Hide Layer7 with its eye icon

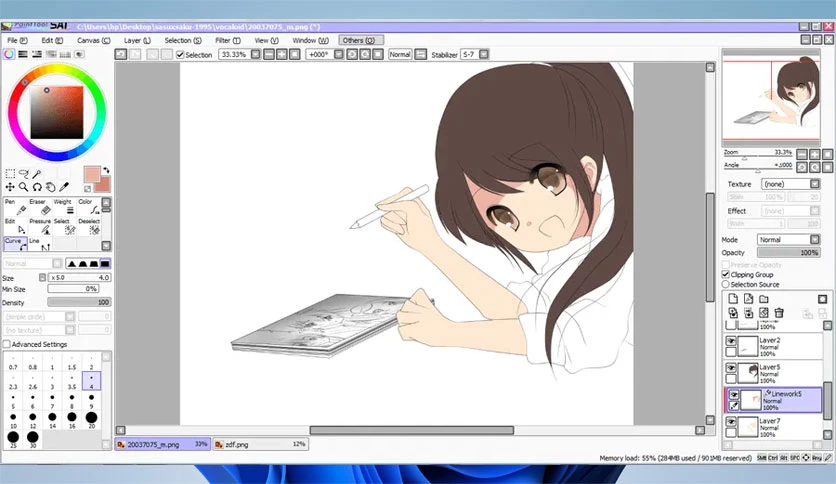tap(731, 422)
